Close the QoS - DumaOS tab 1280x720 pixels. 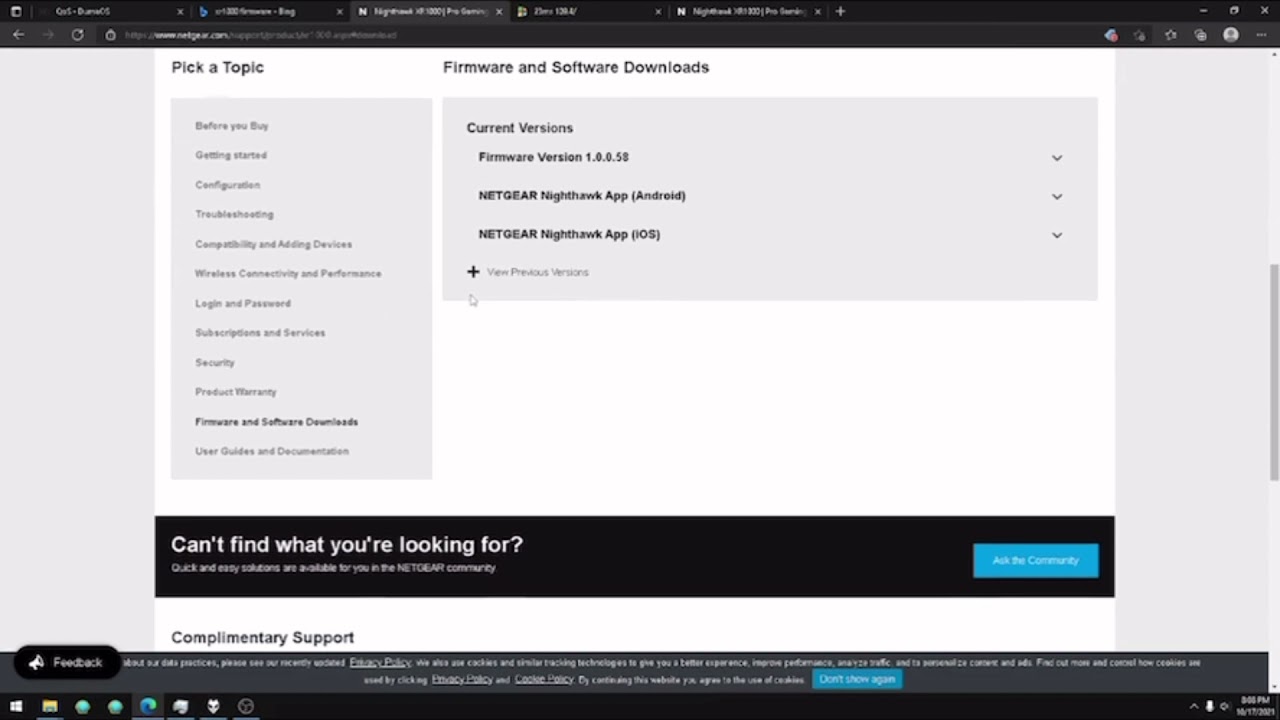pos(180,12)
